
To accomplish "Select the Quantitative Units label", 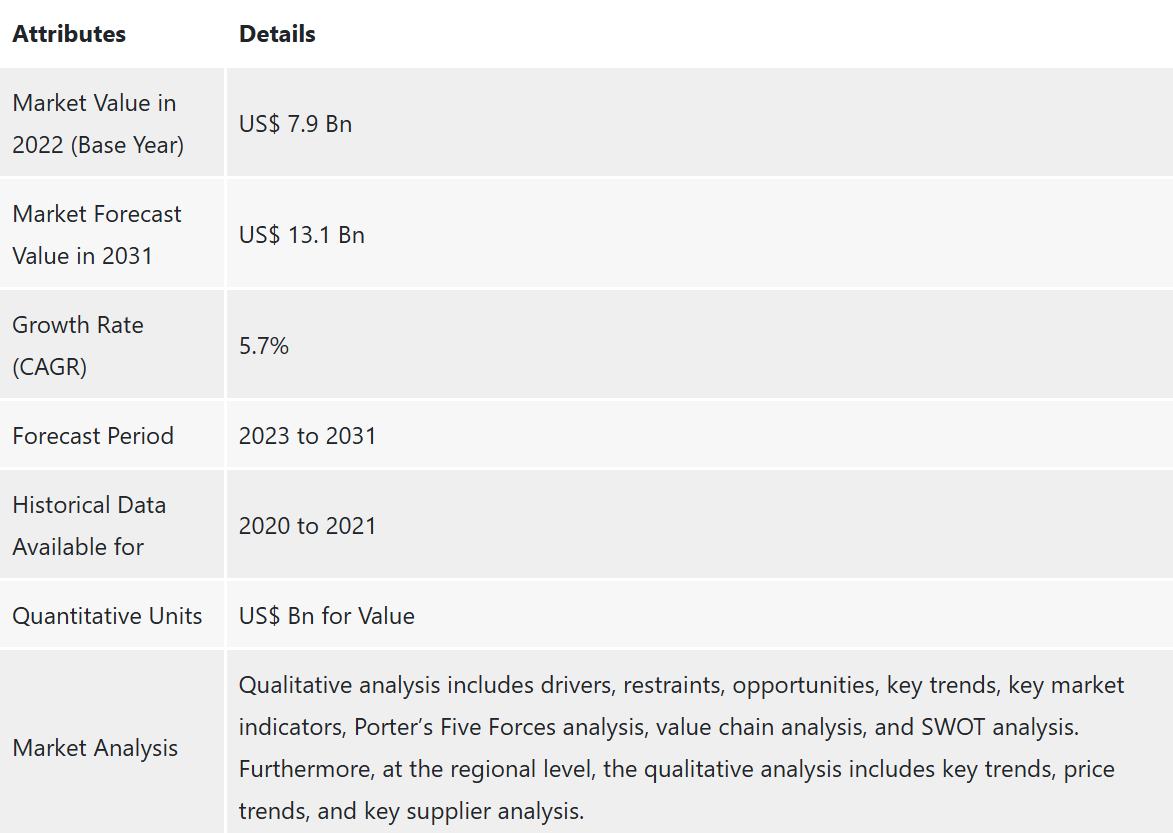I will click(x=107, y=615).
